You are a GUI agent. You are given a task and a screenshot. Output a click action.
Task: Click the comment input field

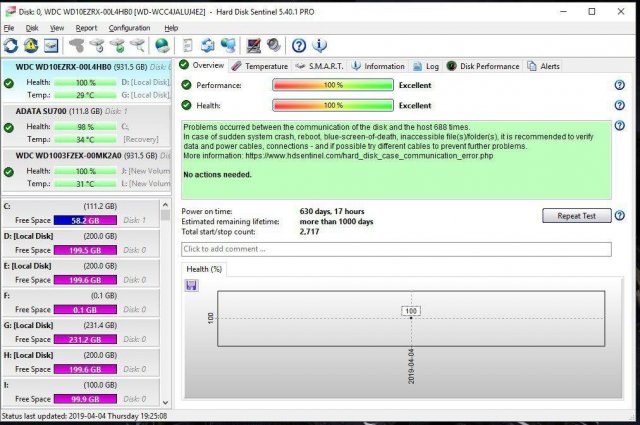396,249
